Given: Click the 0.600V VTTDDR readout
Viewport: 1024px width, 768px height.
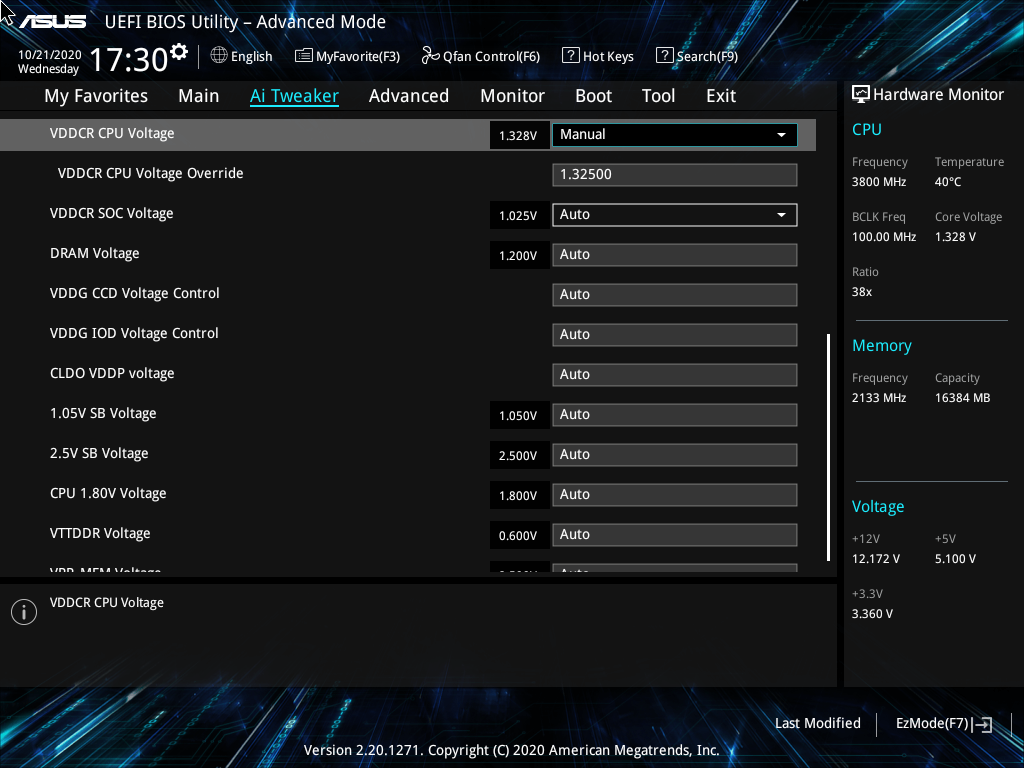Looking at the screenshot, I should pos(519,536).
